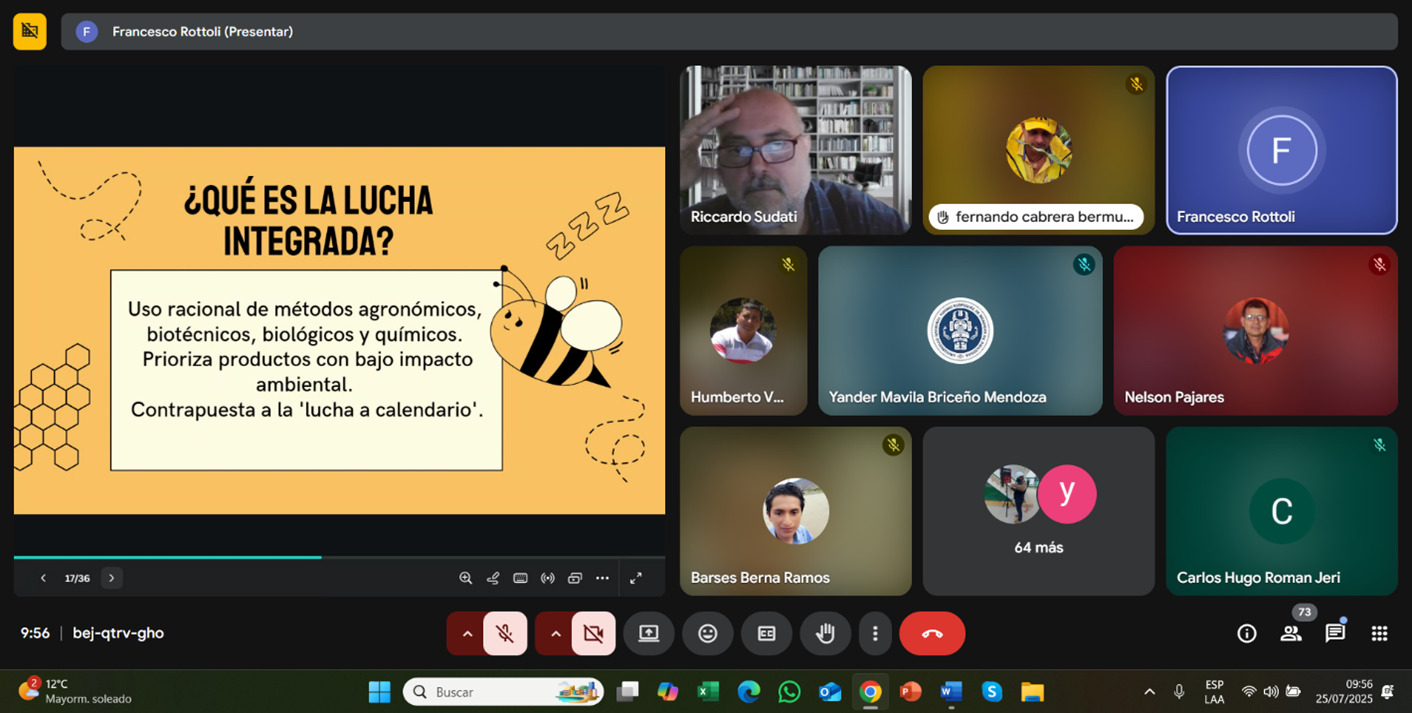Turn on the camera

593,634
